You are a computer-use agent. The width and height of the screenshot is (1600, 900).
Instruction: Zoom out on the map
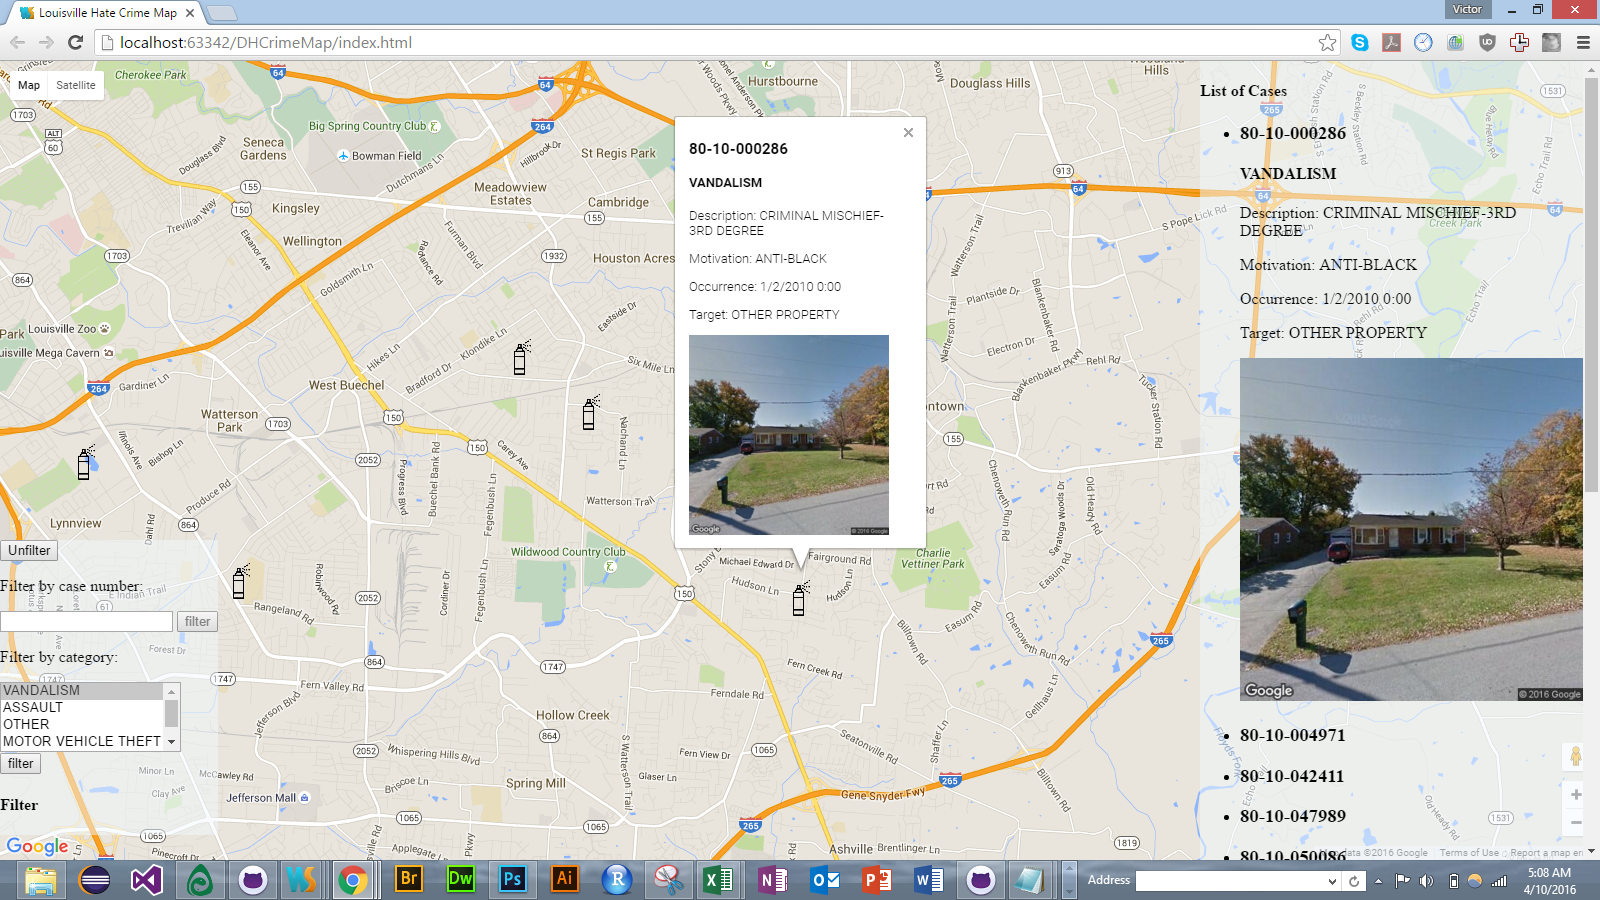1575,822
